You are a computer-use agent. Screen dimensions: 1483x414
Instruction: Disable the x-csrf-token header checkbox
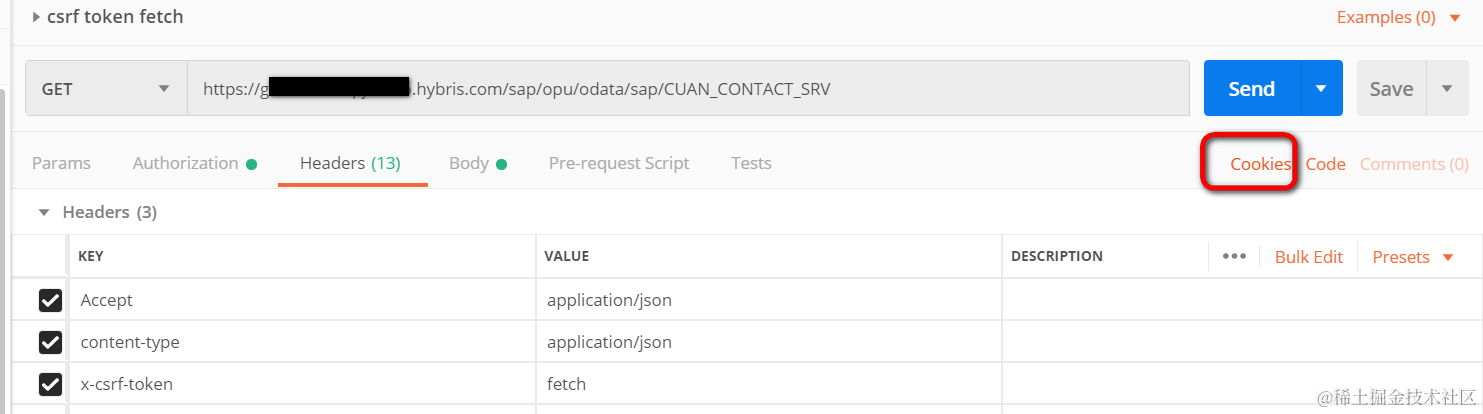click(50, 384)
